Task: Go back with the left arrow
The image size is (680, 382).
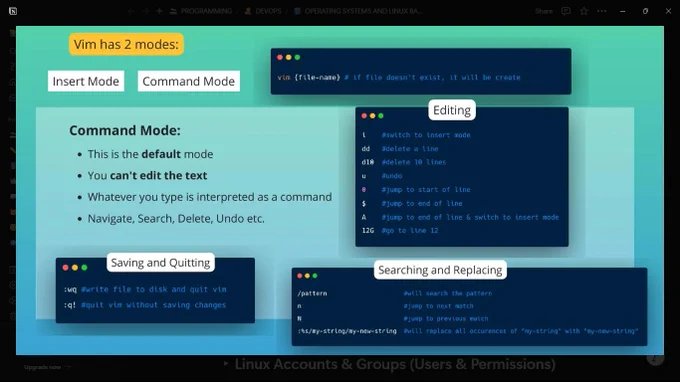Action: pyautogui.click(x=131, y=11)
